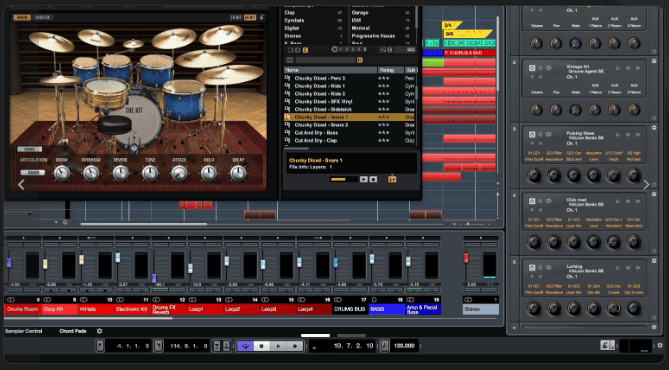Sort results by the Name column header
Screen dimensions: 669x370
click(330, 70)
